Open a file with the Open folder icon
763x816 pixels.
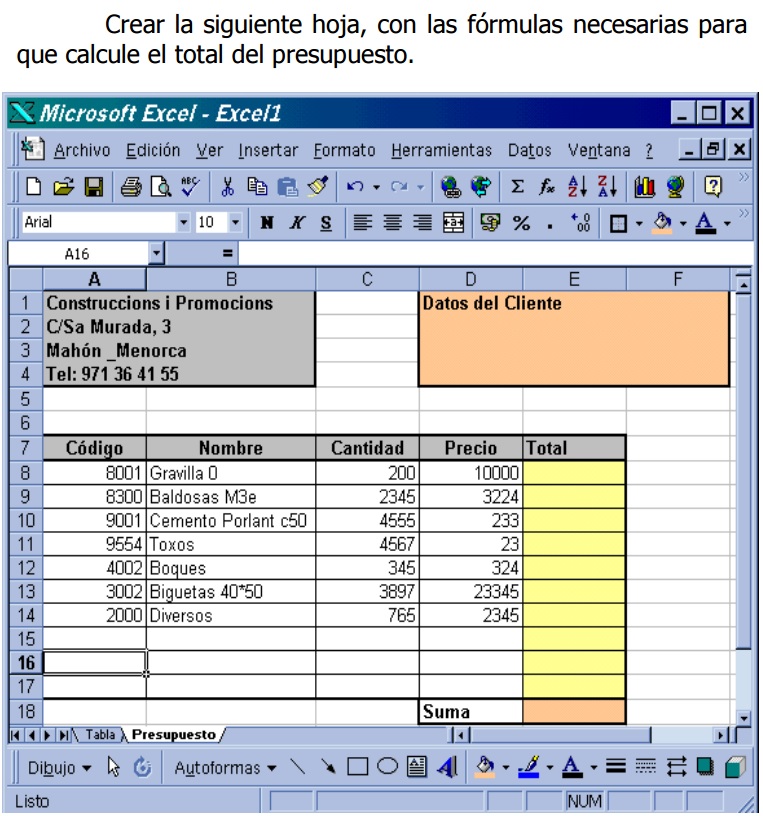[x=63, y=186]
